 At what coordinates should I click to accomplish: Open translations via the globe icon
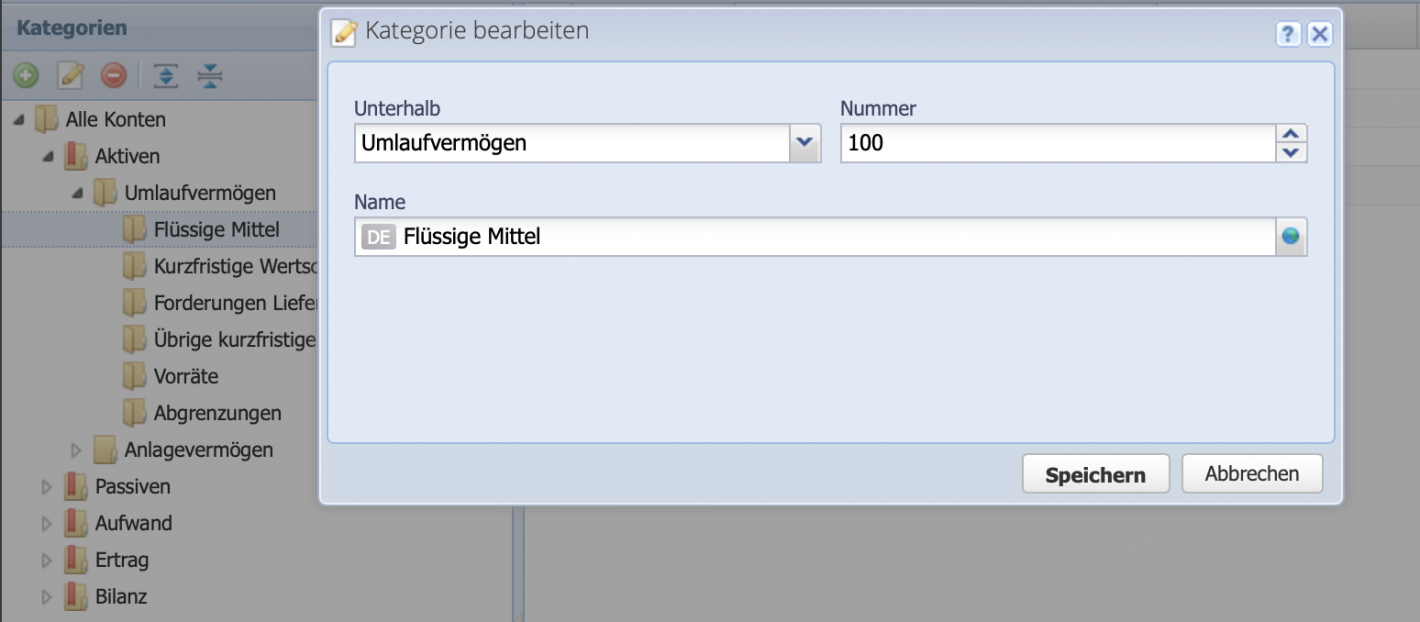(1290, 236)
